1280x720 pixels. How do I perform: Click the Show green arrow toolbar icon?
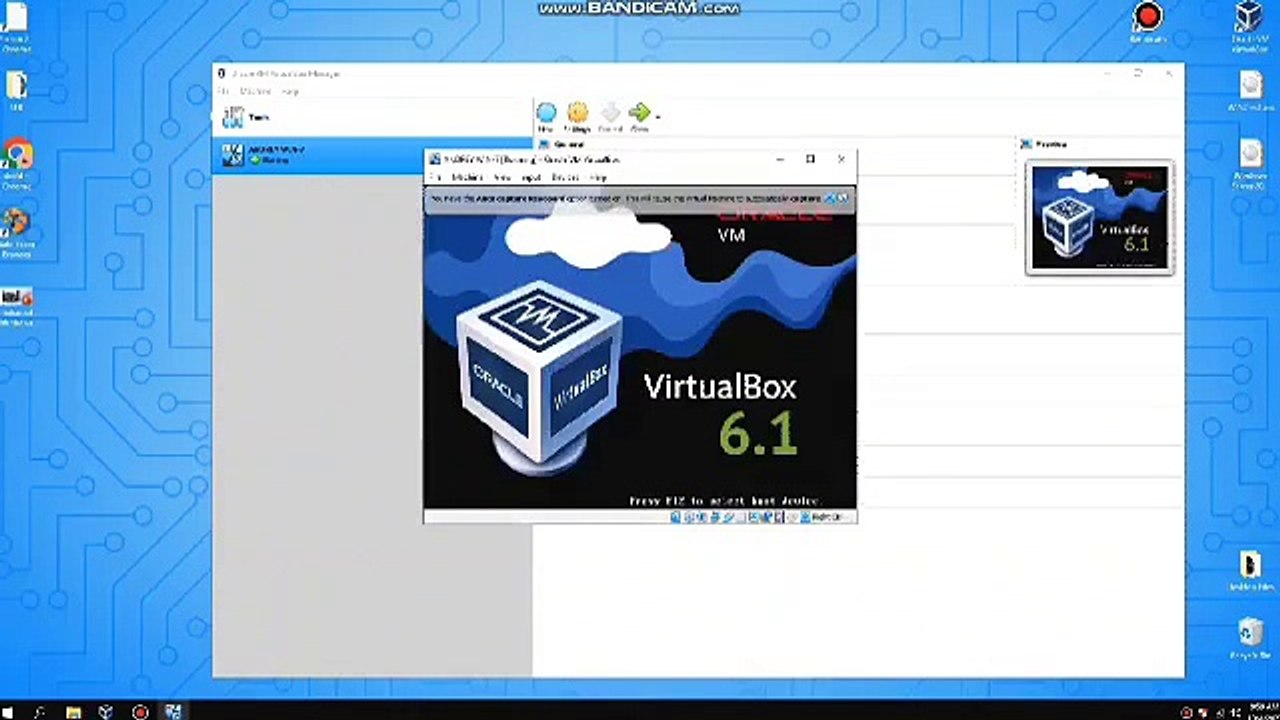pos(639,117)
